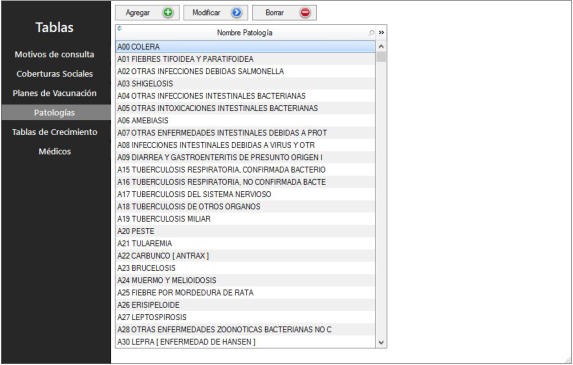Image resolution: width=573 pixels, height=365 pixels.
Task: Click the green plus Agregar icon
Action: (x=168, y=13)
